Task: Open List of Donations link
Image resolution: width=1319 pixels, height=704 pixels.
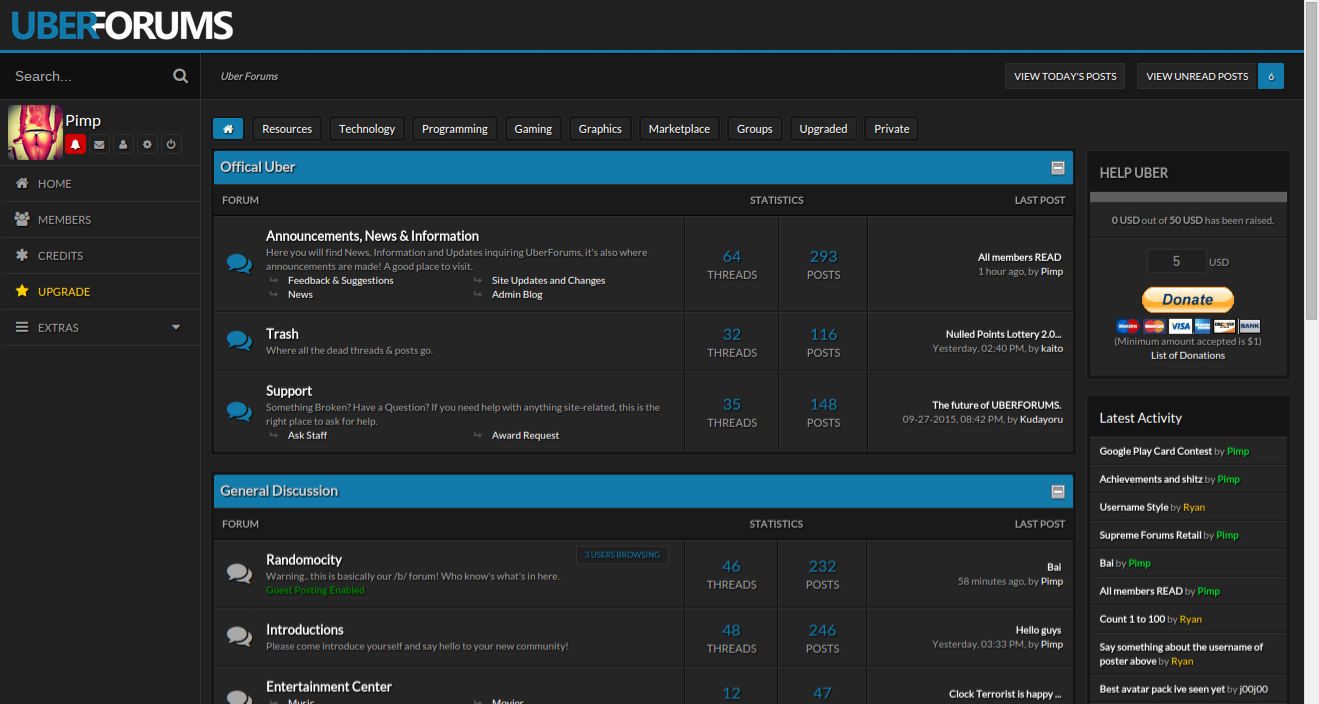Action: [x=1188, y=355]
